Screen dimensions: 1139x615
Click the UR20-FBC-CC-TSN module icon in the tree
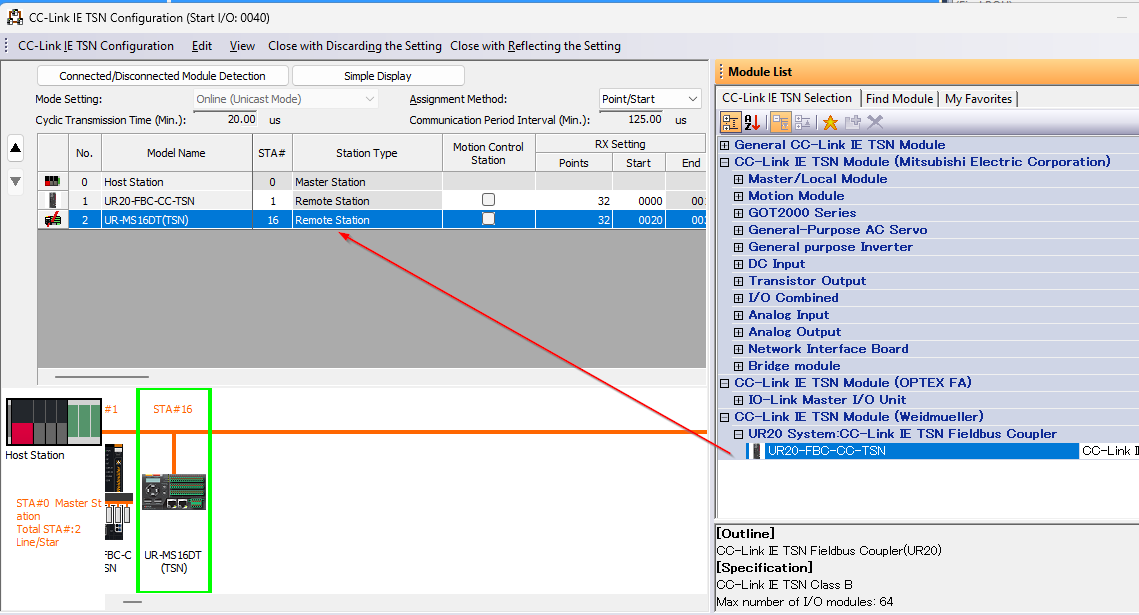(756, 451)
